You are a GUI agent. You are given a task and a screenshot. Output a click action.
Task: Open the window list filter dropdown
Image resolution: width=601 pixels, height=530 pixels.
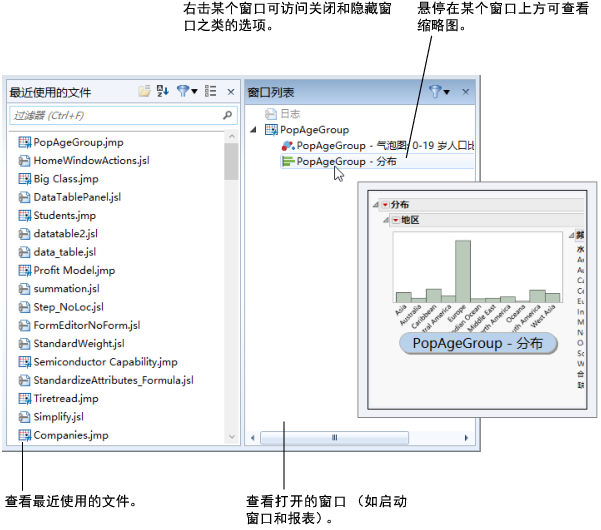point(439,92)
